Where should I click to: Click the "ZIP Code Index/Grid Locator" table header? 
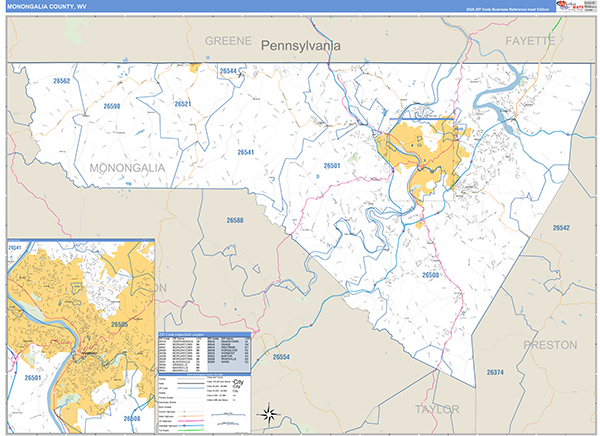click(x=205, y=335)
